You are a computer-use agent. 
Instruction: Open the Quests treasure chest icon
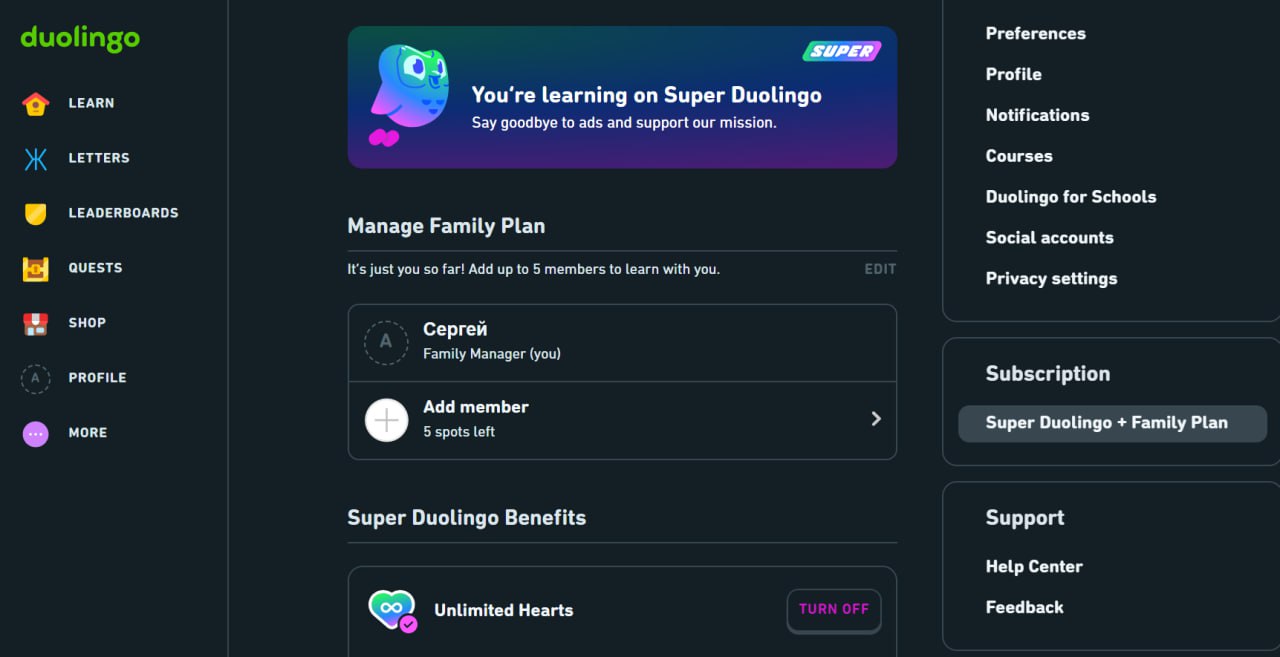[36, 269]
